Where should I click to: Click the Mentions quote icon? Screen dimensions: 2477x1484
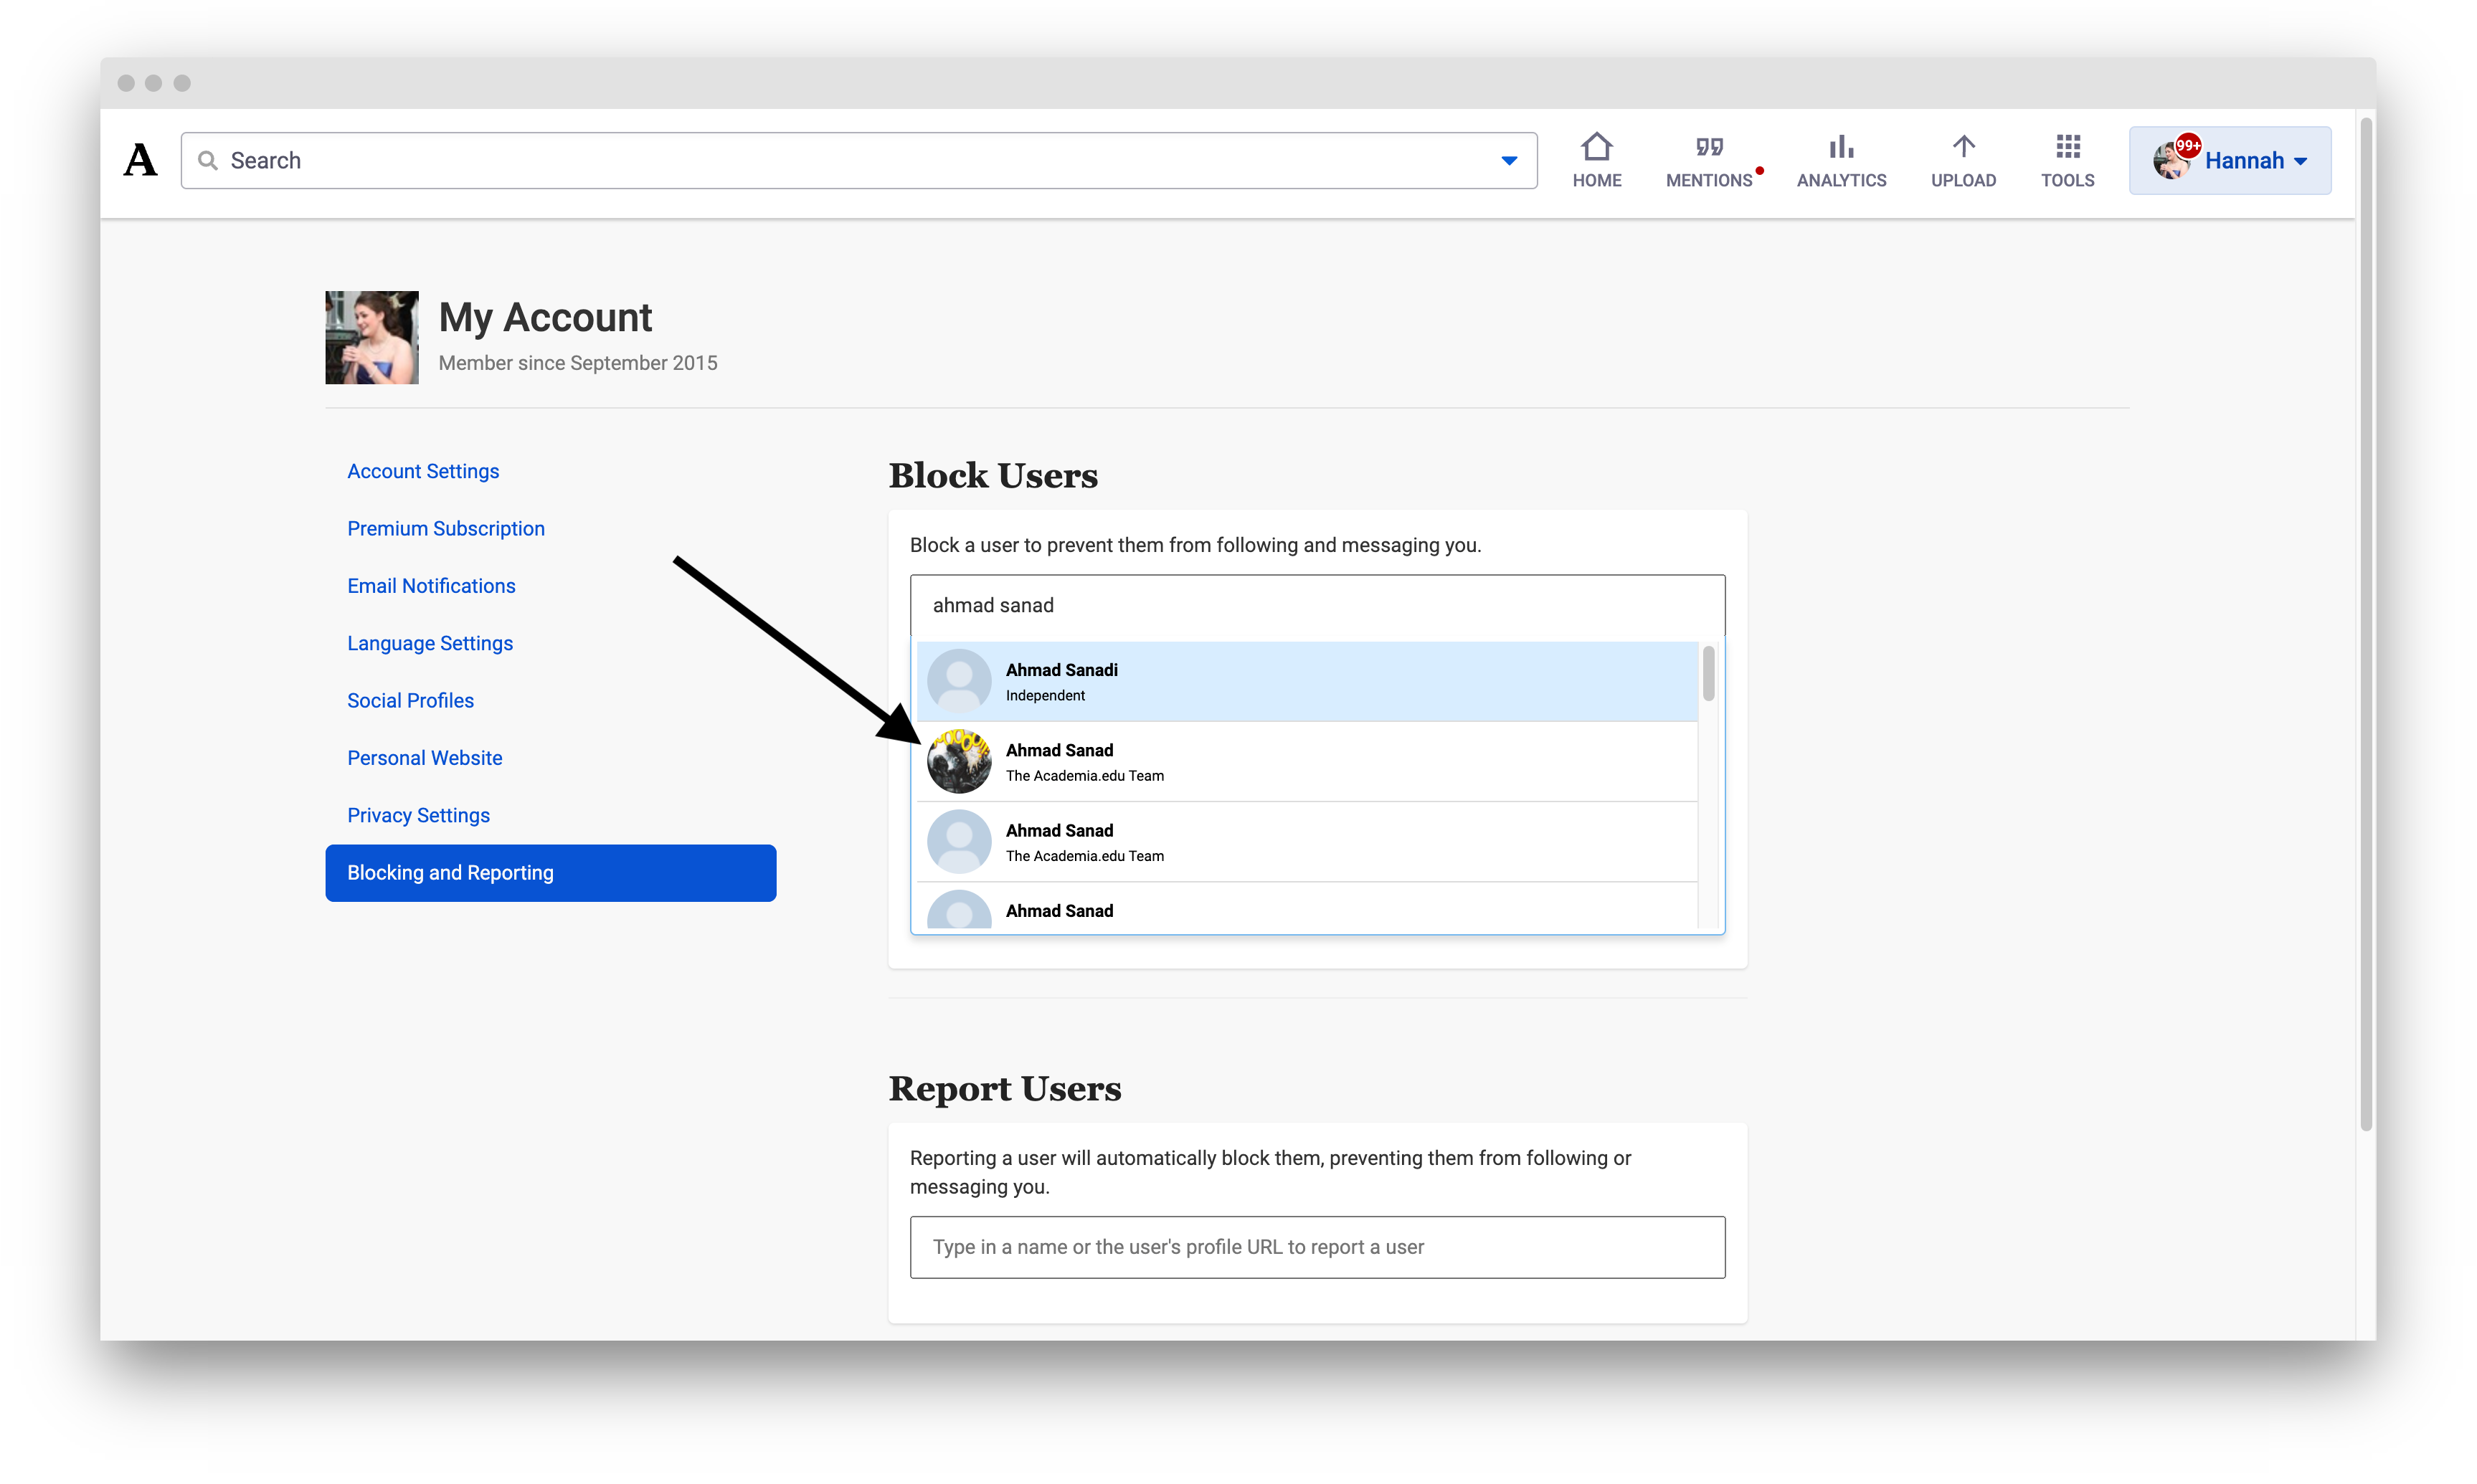point(1709,146)
